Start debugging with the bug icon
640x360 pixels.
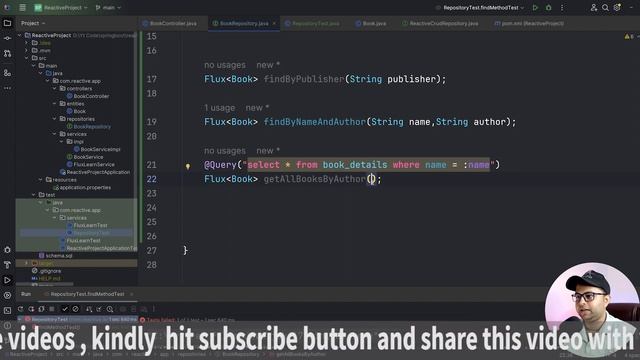pyautogui.click(x=549, y=8)
